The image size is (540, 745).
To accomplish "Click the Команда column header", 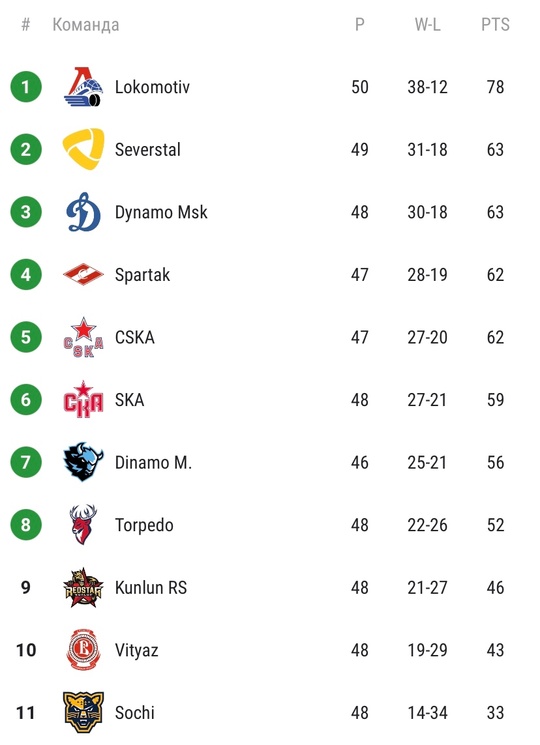I will 85,25.
